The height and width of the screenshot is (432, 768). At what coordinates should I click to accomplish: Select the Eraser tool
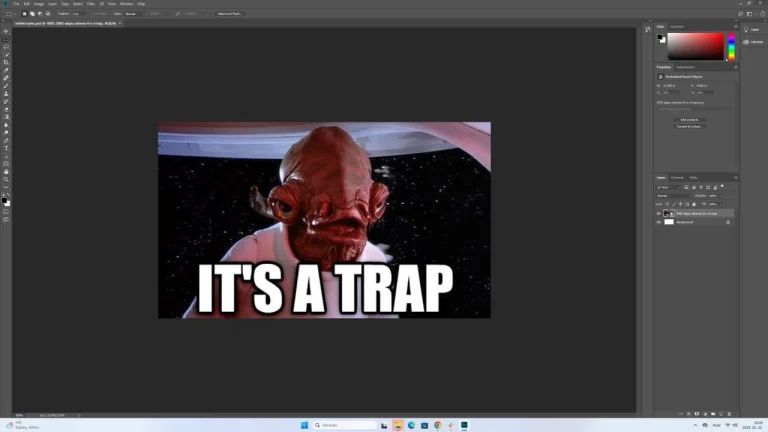pos(6,109)
